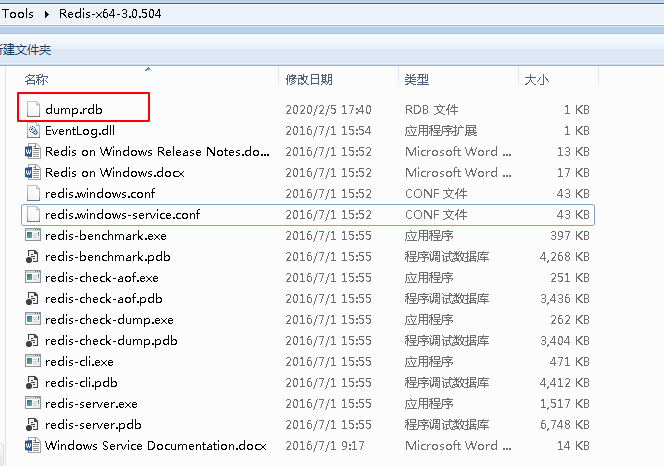
Task: Click the 14 KB size cell
Action: tap(573, 446)
